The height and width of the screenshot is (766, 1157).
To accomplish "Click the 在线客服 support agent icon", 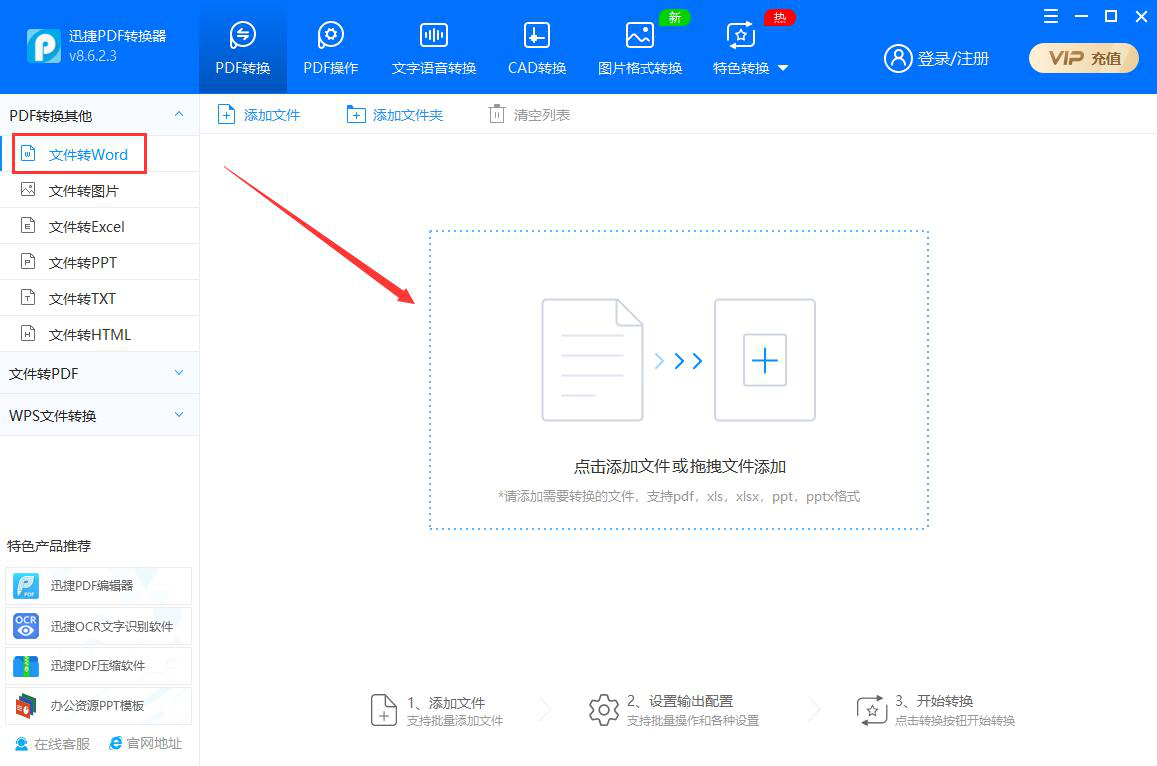I will [21, 744].
